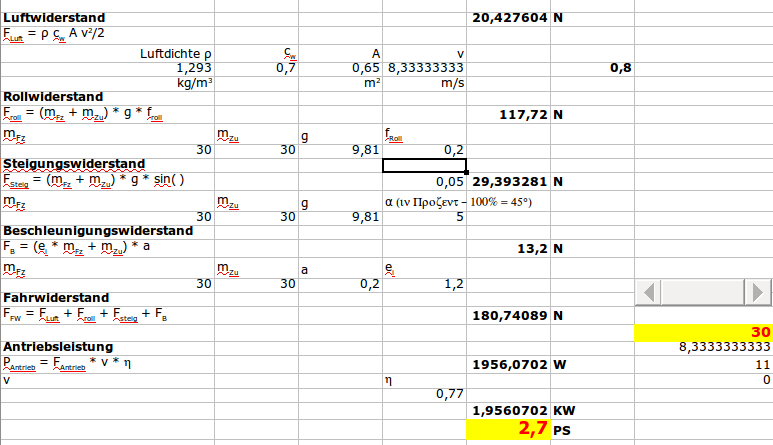This screenshot has width=773, height=445.
Task: Select the v label in Antriebsleistung section
Action: coord(107,380)
